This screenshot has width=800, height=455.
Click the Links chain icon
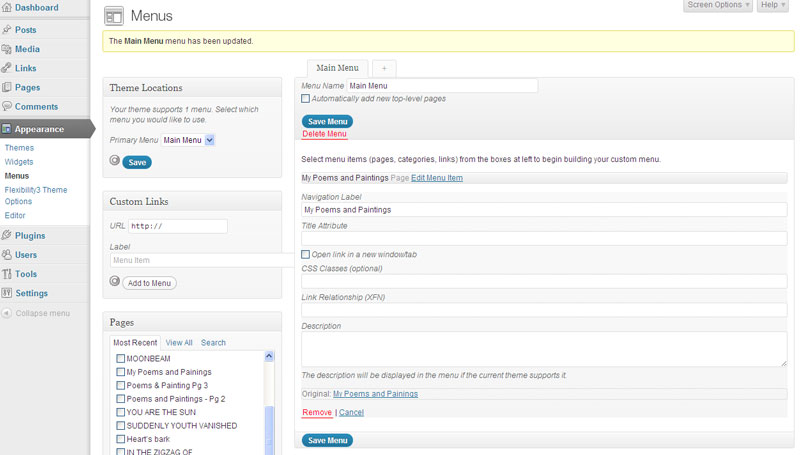point(7,68)
